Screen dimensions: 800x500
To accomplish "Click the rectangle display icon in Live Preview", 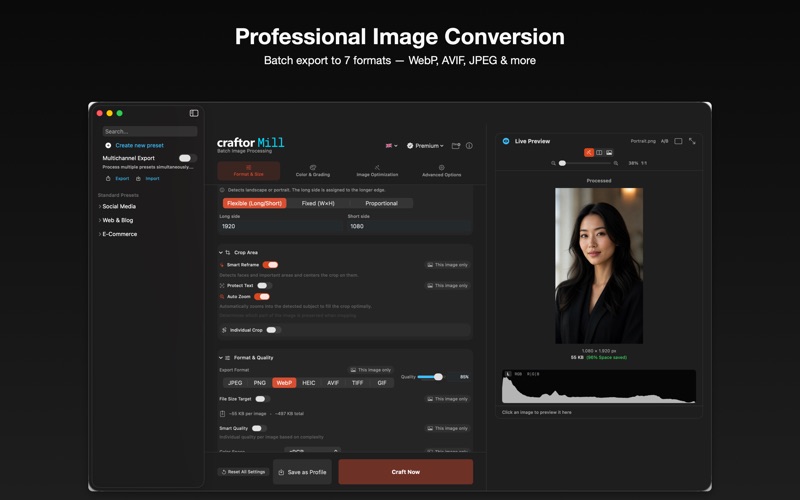I will tap(678, 141).
